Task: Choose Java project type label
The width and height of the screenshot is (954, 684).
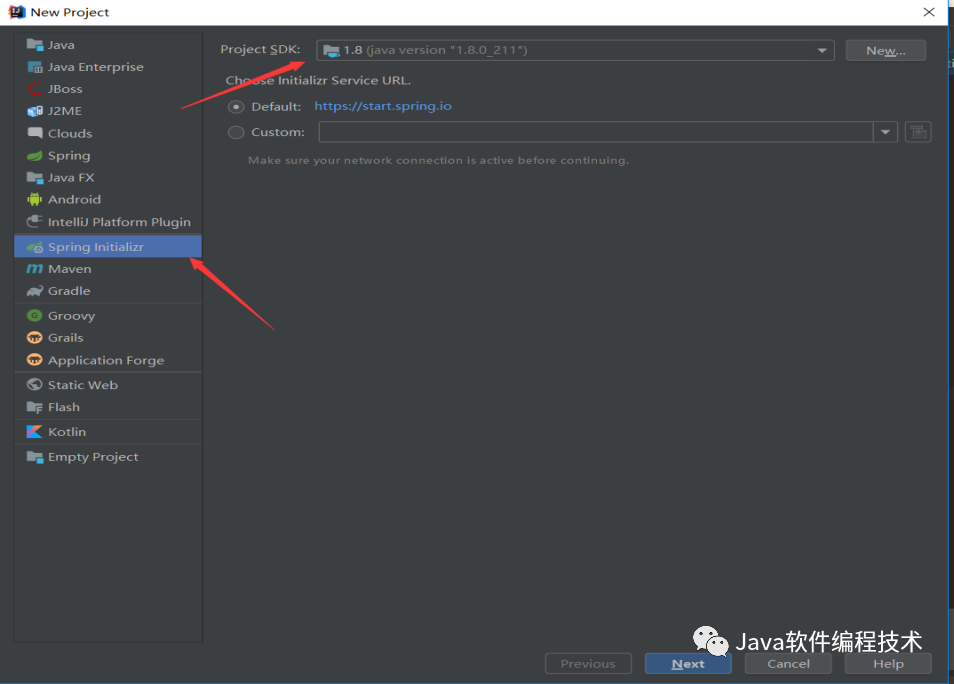Action: click(x=61, y=45)
